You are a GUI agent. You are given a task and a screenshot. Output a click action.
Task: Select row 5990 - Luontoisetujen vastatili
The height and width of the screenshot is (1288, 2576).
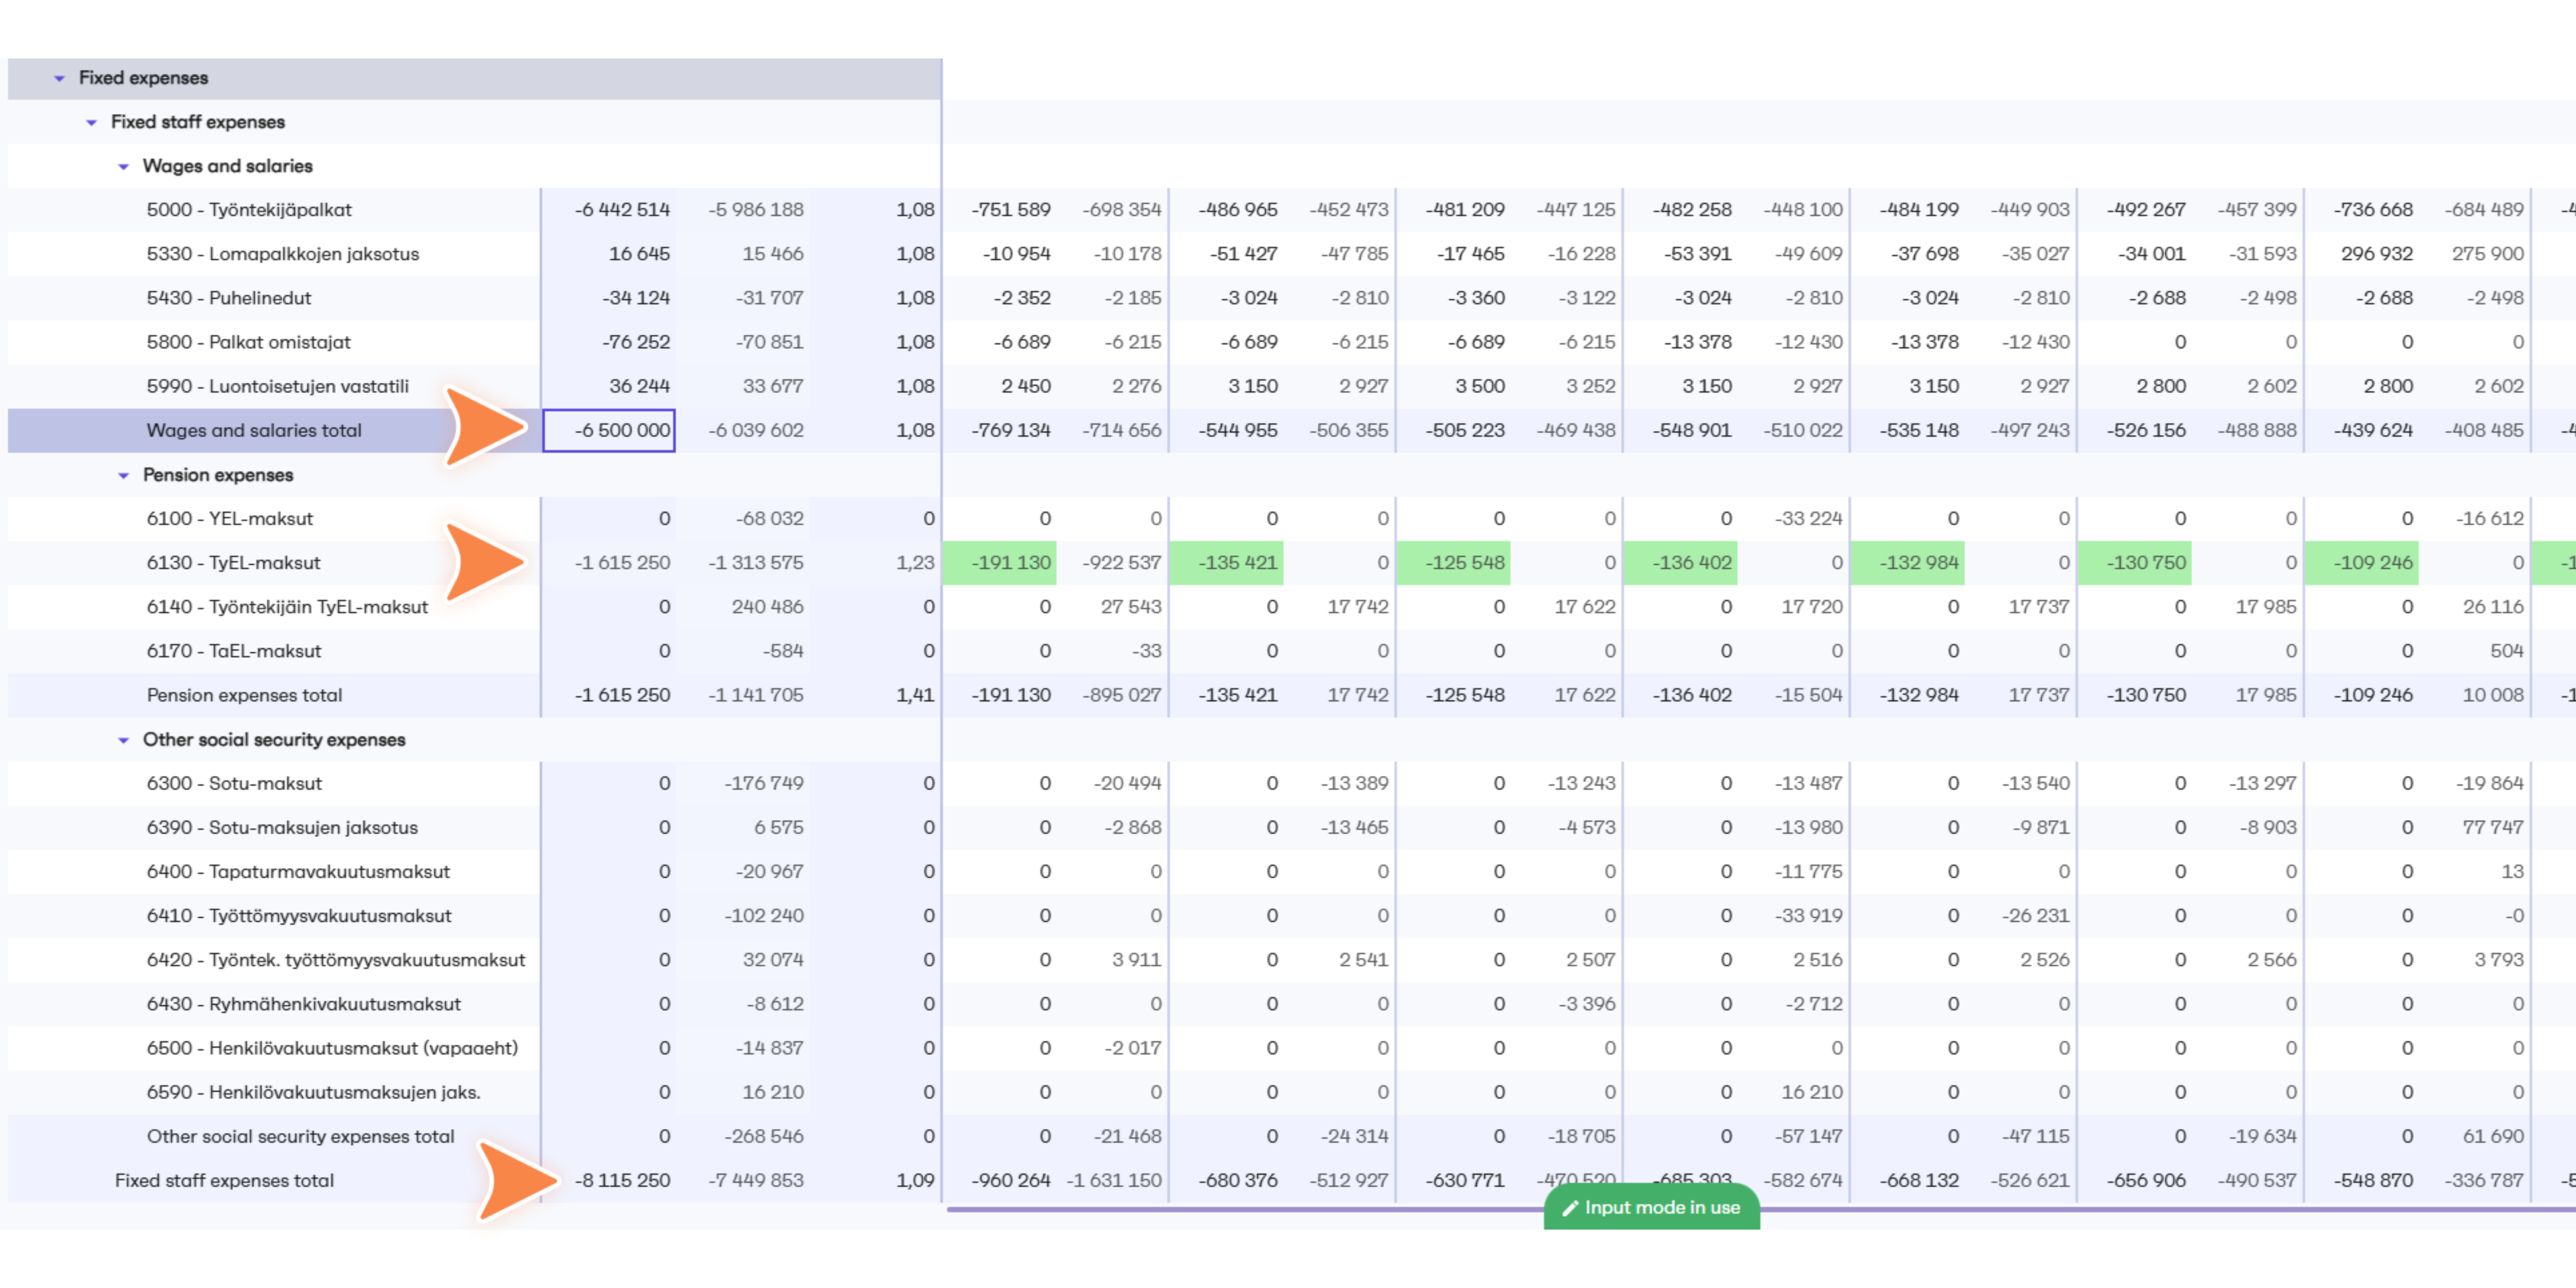[278, 386]
